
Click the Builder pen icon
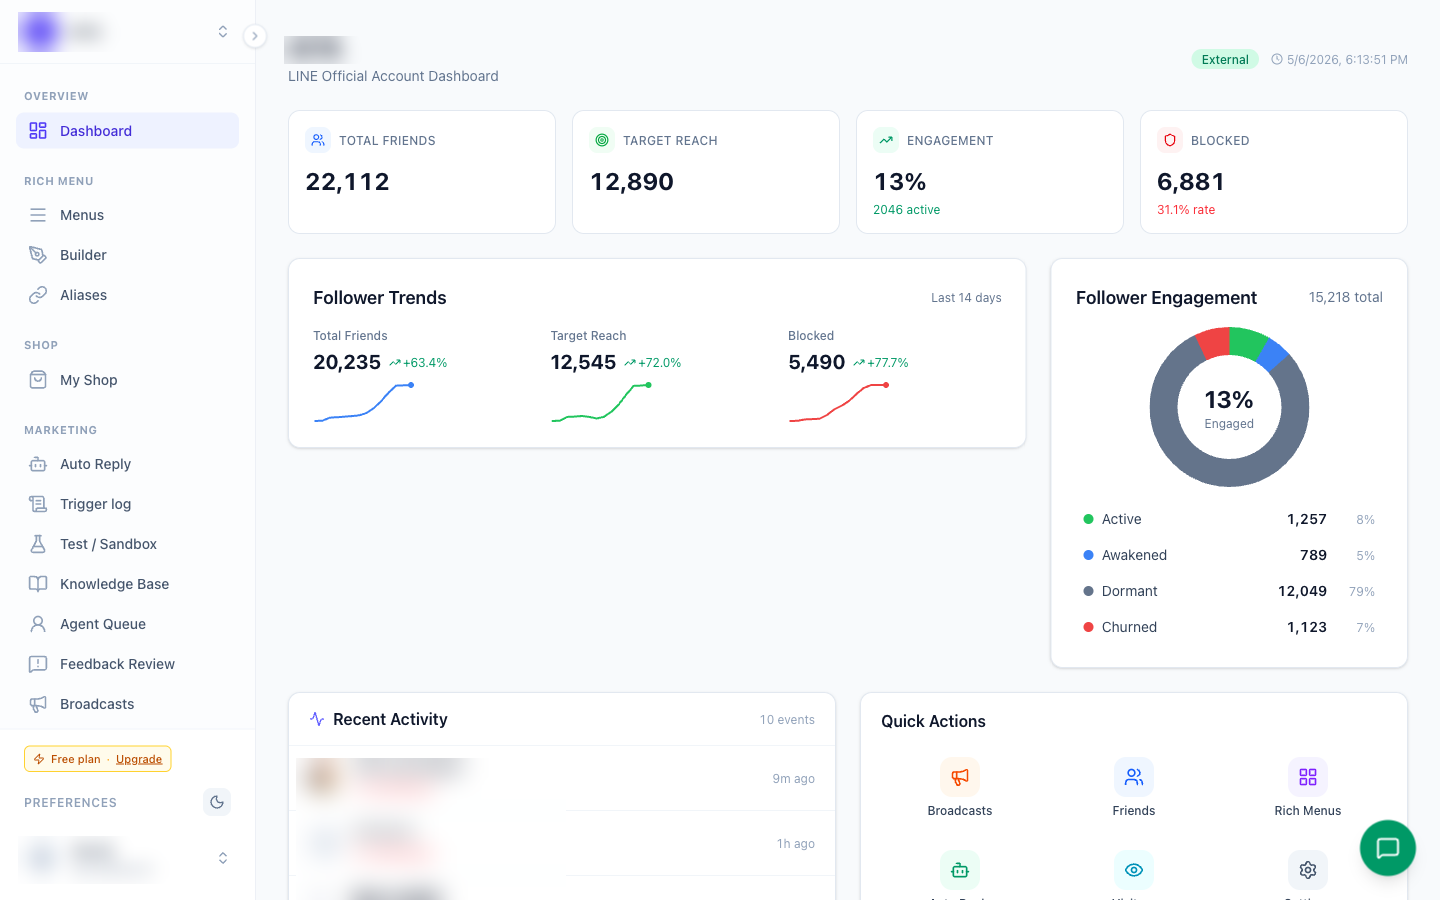click(38, 255)
